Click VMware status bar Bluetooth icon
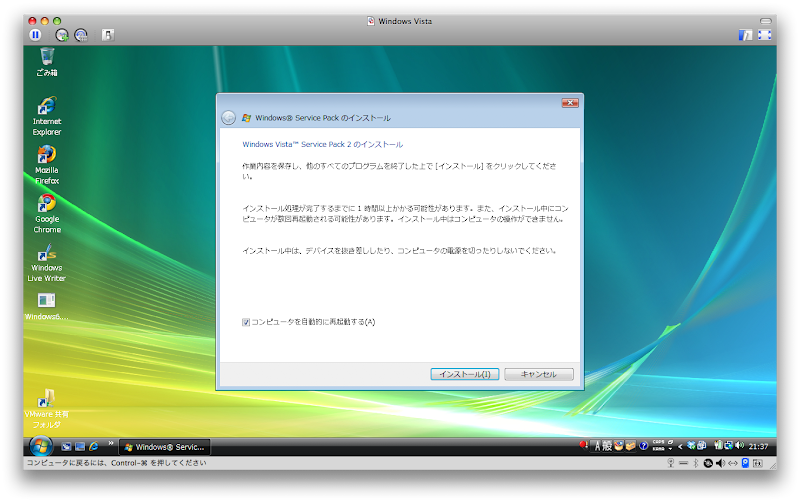Screen dimensions: 800x502 point(695,463)
